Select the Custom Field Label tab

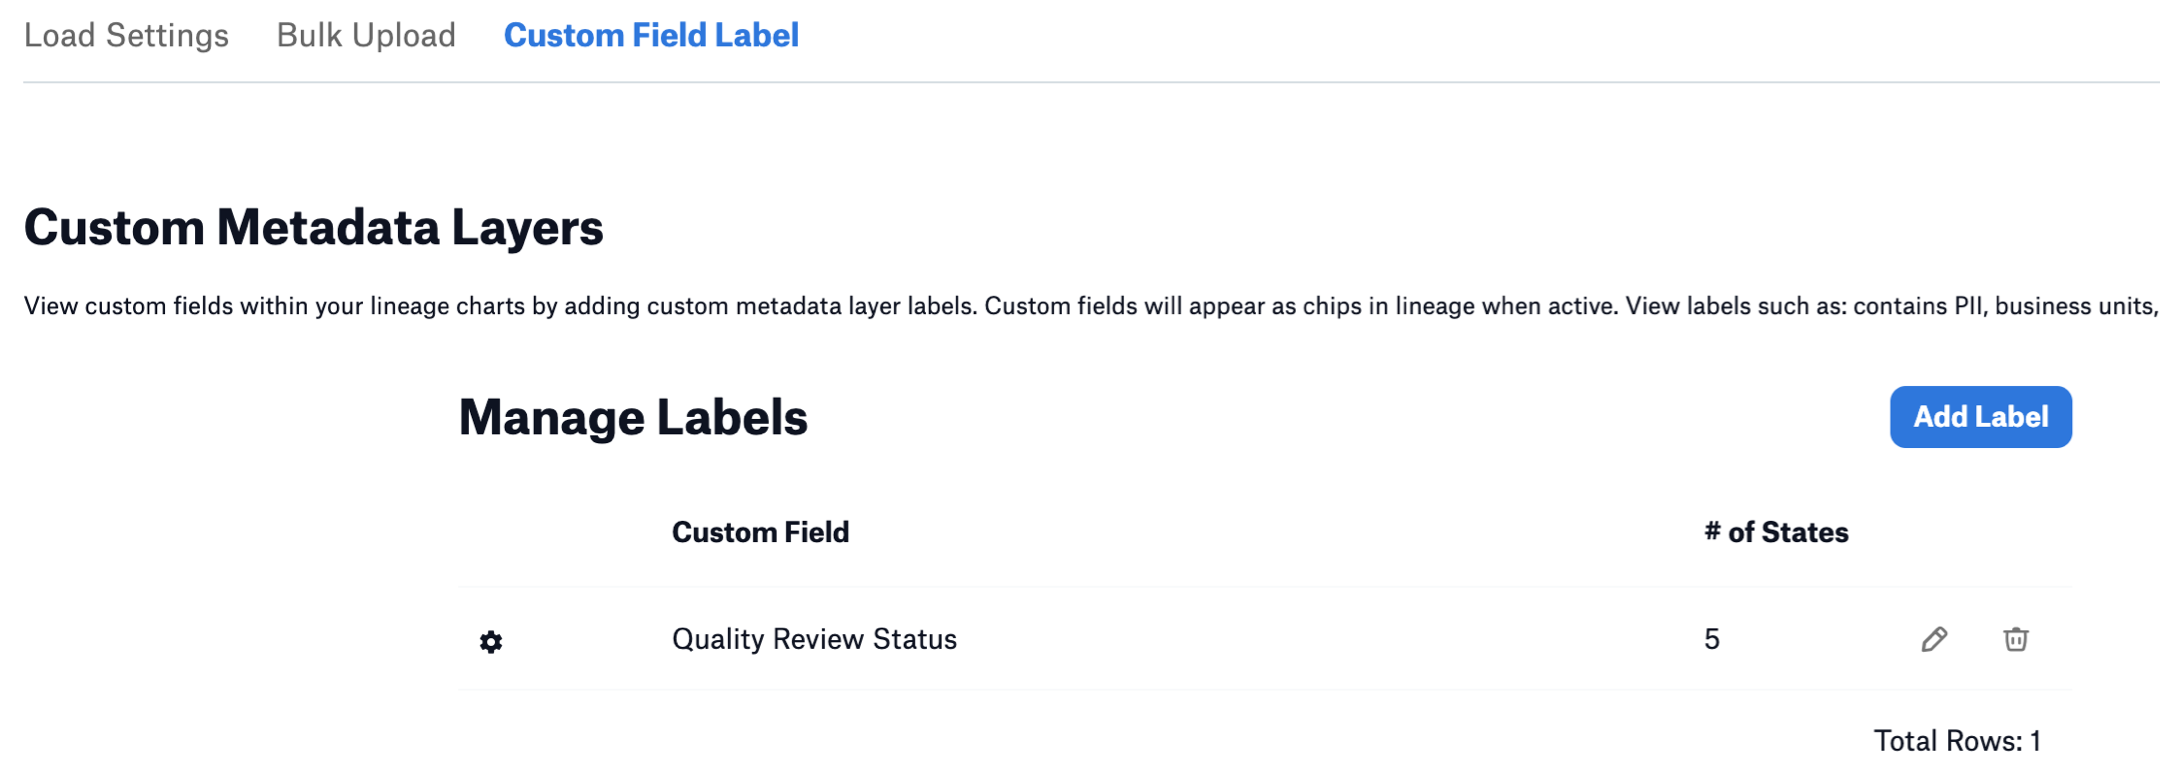[x=651, y=35]
